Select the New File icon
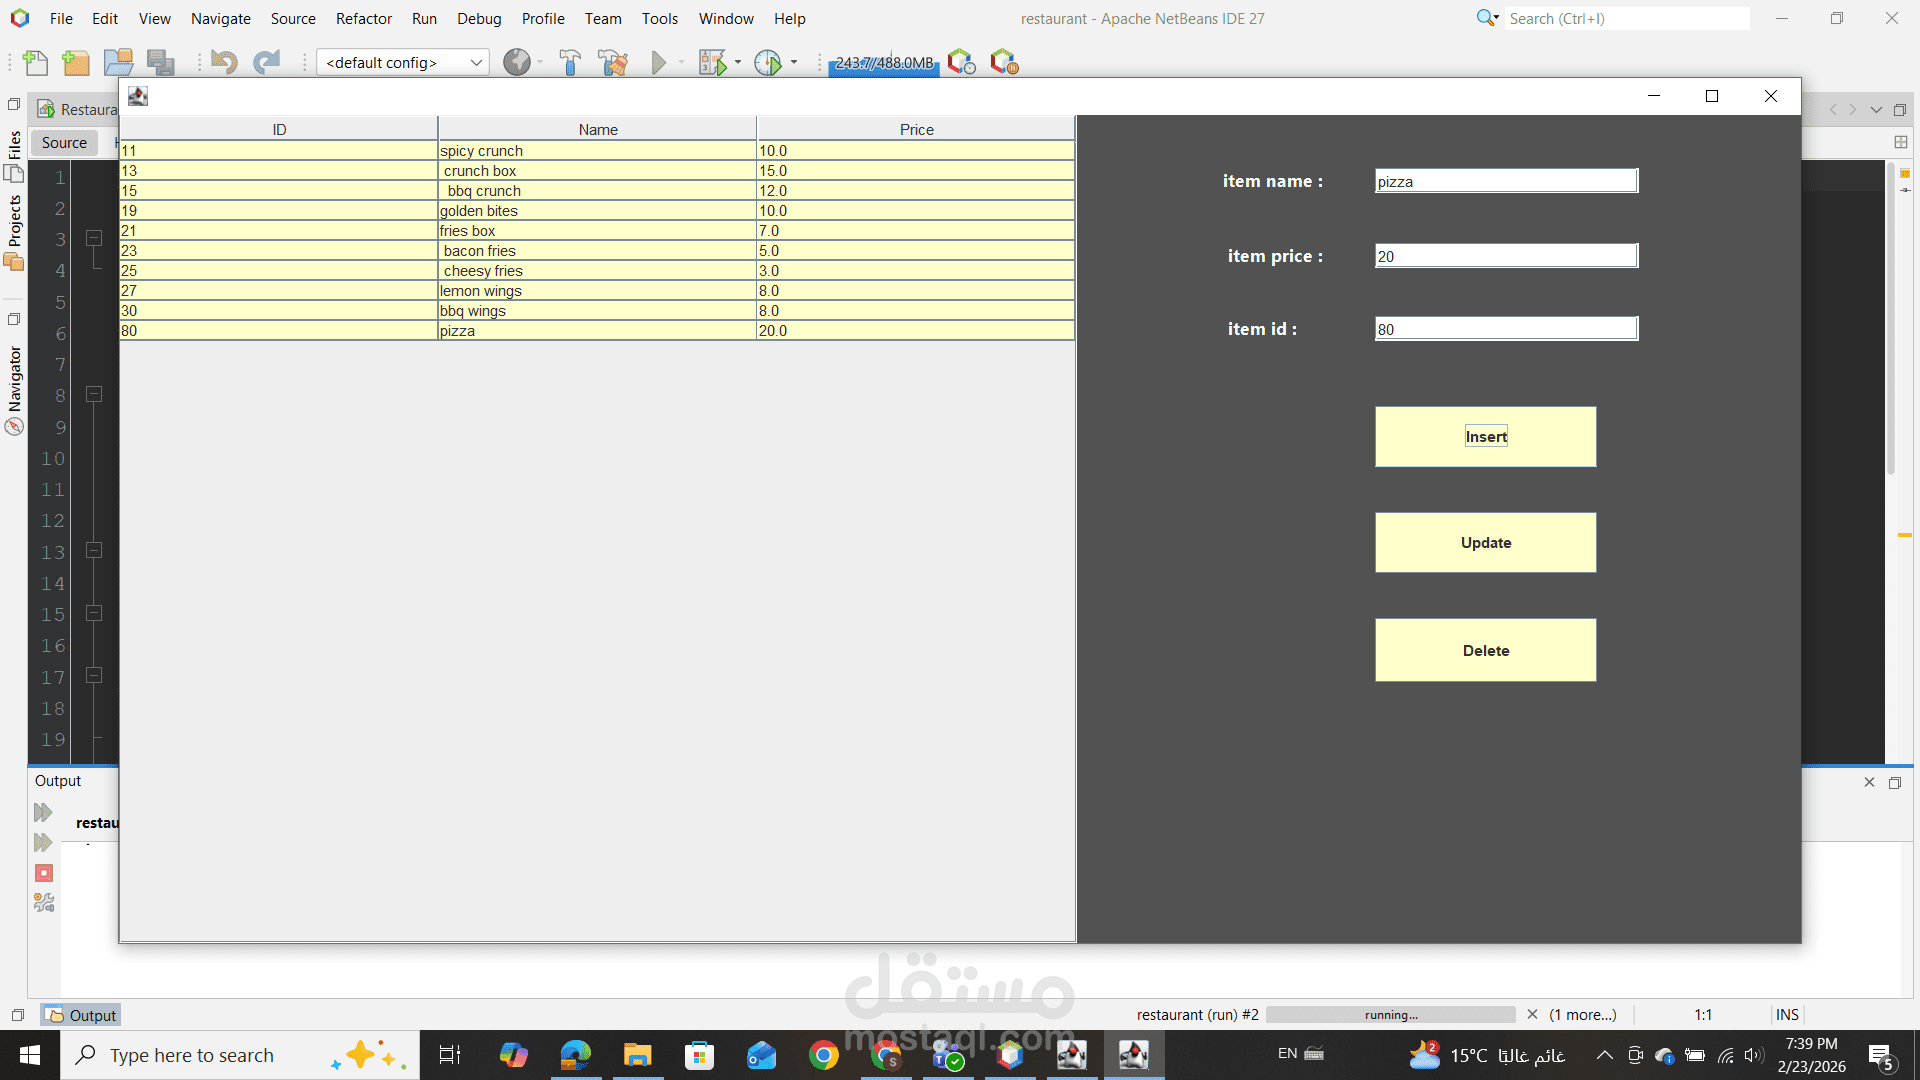 point(35,62)
